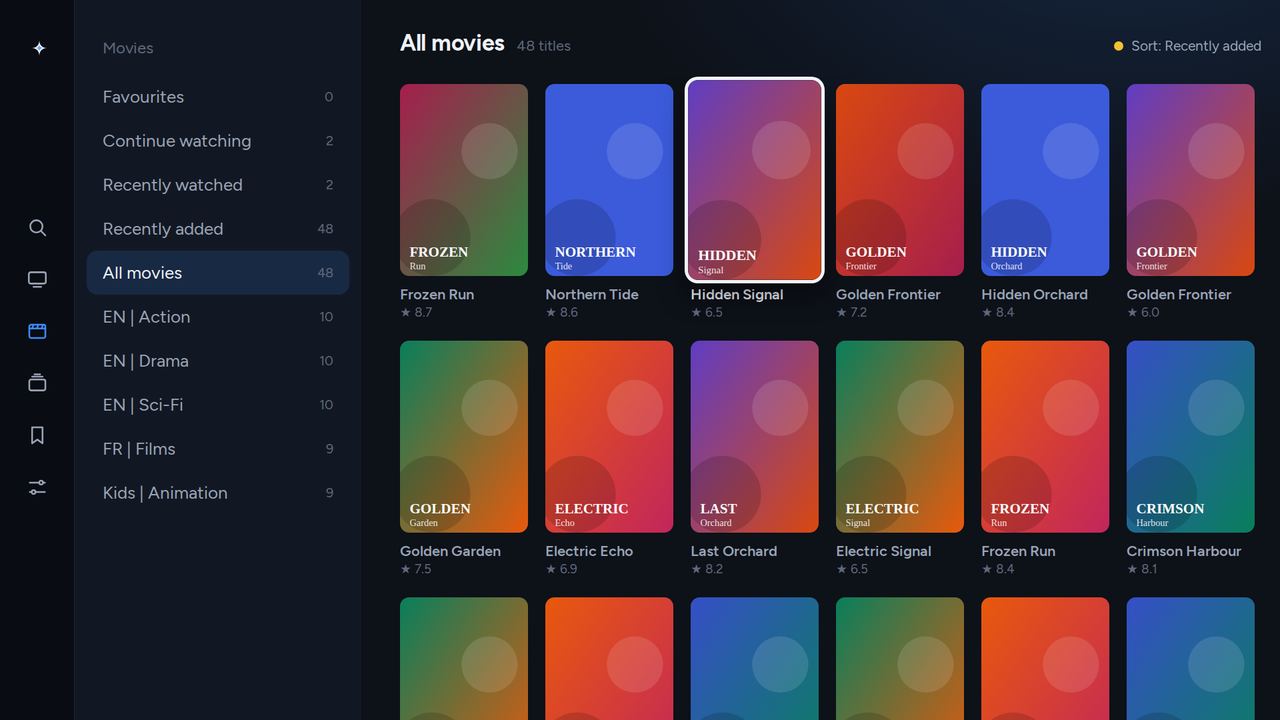This screenshot has height=720, width=1280.
Task: Open Frozen Run poster rated 8.4
Action: click(x=1045, y=437)
